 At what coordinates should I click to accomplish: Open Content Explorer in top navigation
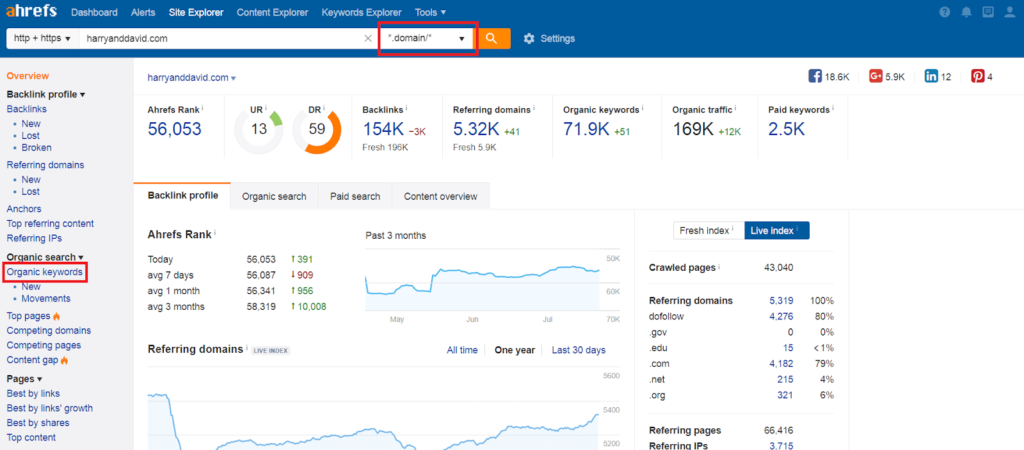pos(272,12)
